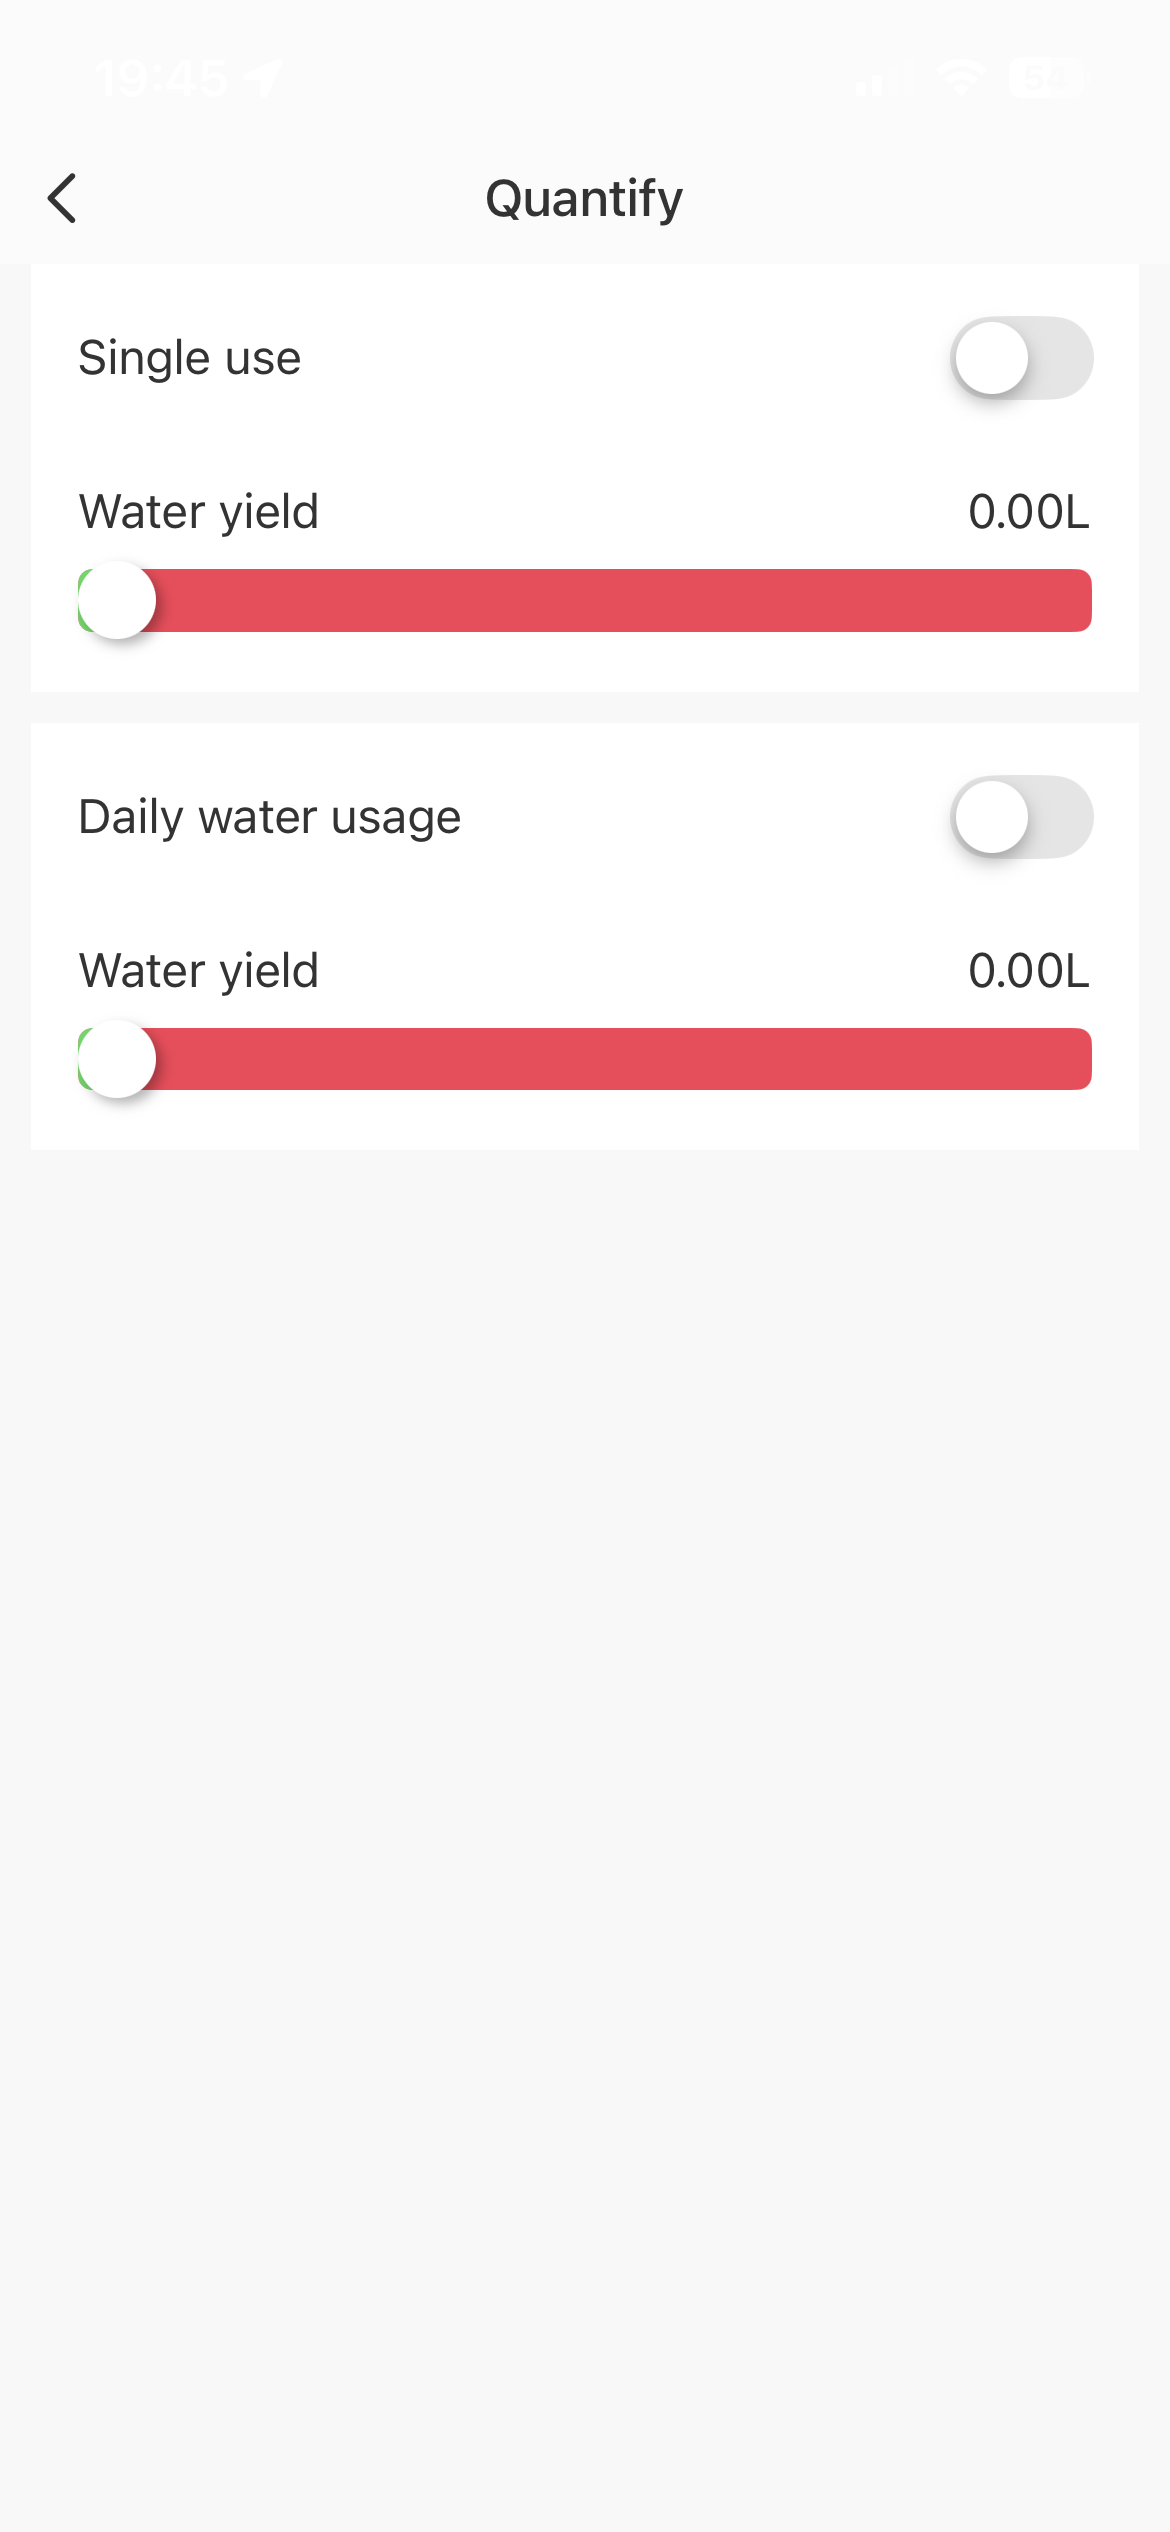Tap the Quantify page title

click(x=584, y=198)
